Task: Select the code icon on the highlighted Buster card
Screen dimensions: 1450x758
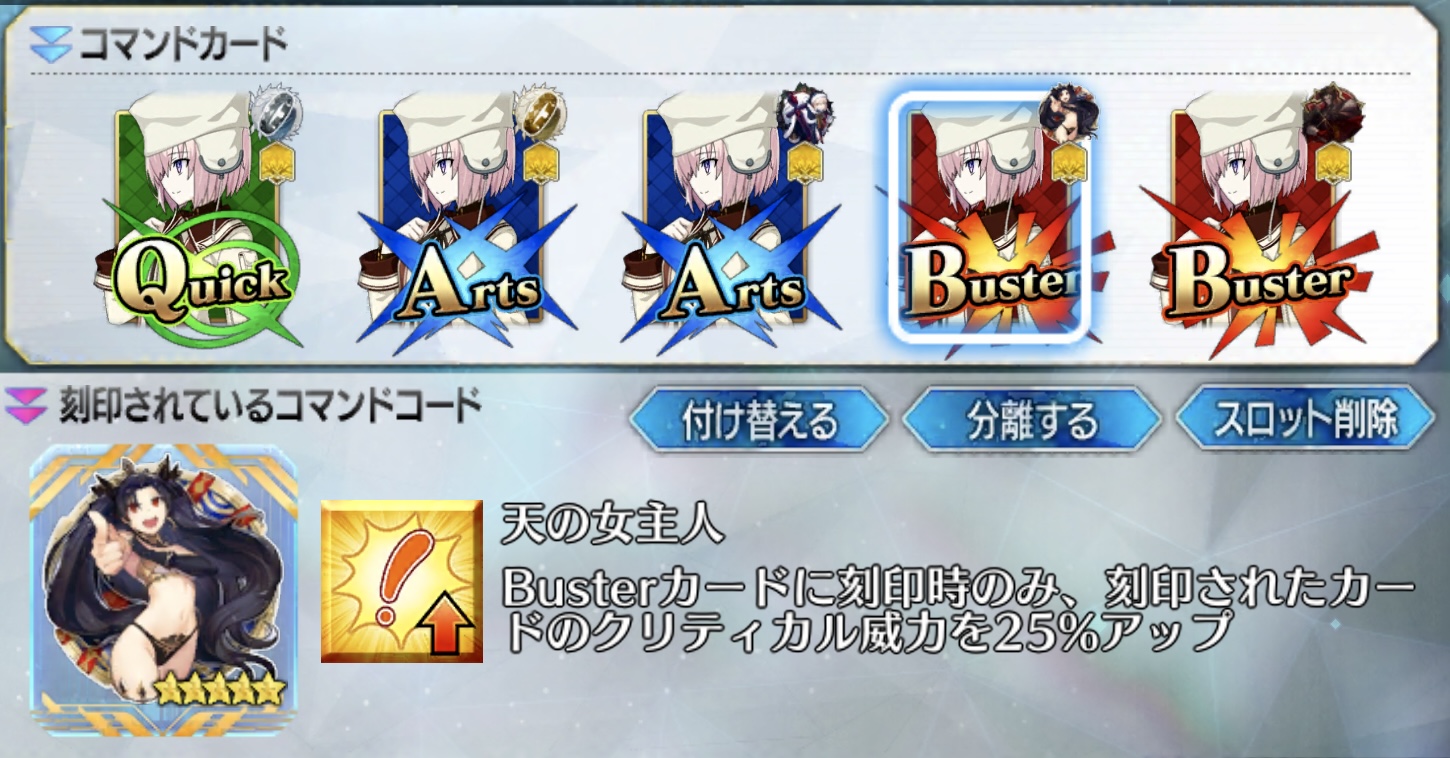Action: (1068, 112)
